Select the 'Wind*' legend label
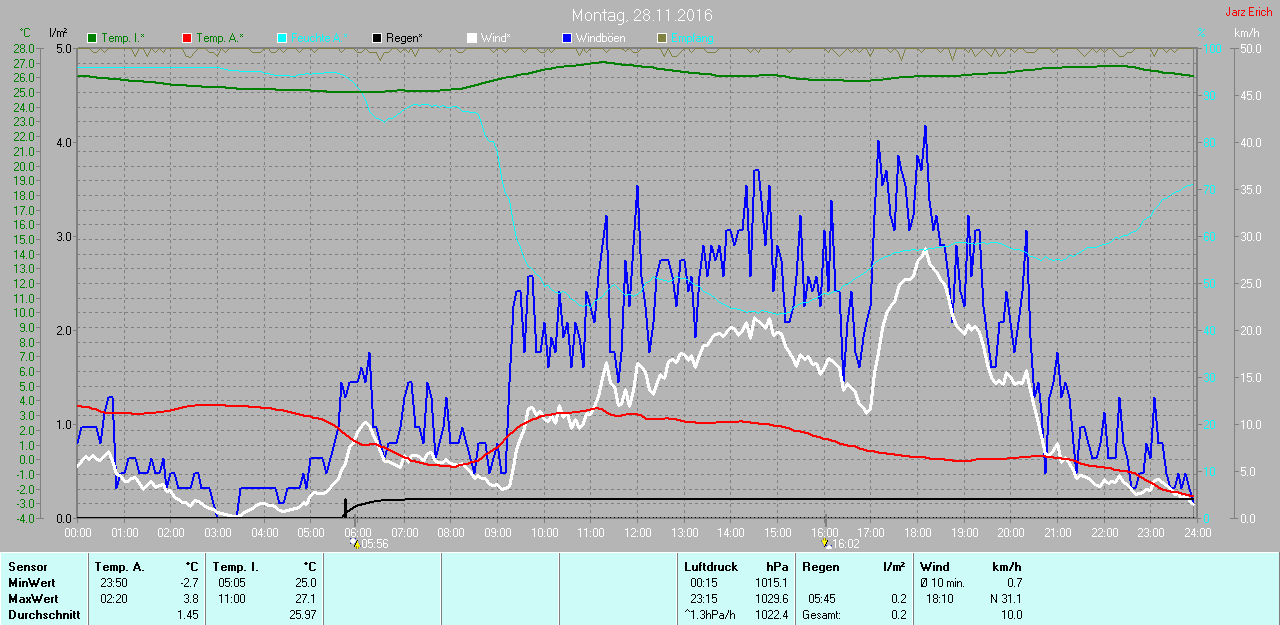1280x625 pixels. click(x=496, y=38)
